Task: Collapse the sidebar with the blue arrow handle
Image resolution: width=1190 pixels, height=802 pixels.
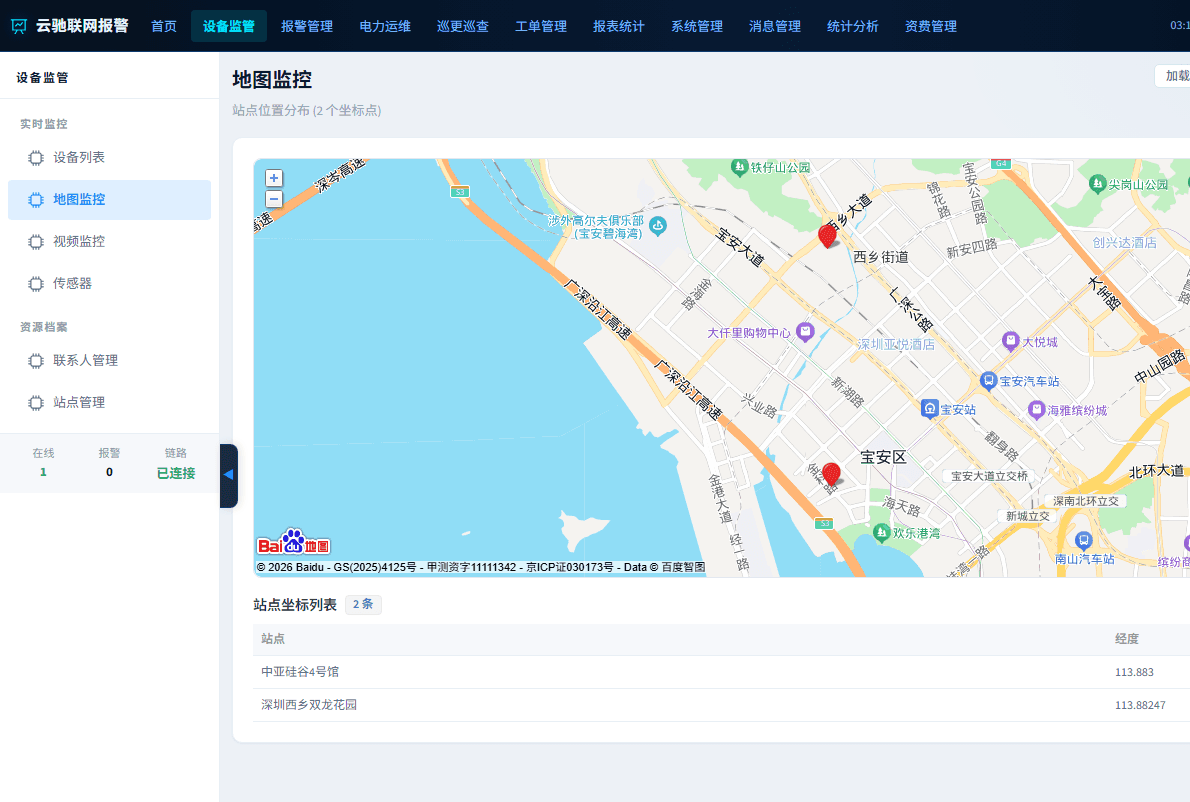Action: pyautogui.click(x=228, y=475)
